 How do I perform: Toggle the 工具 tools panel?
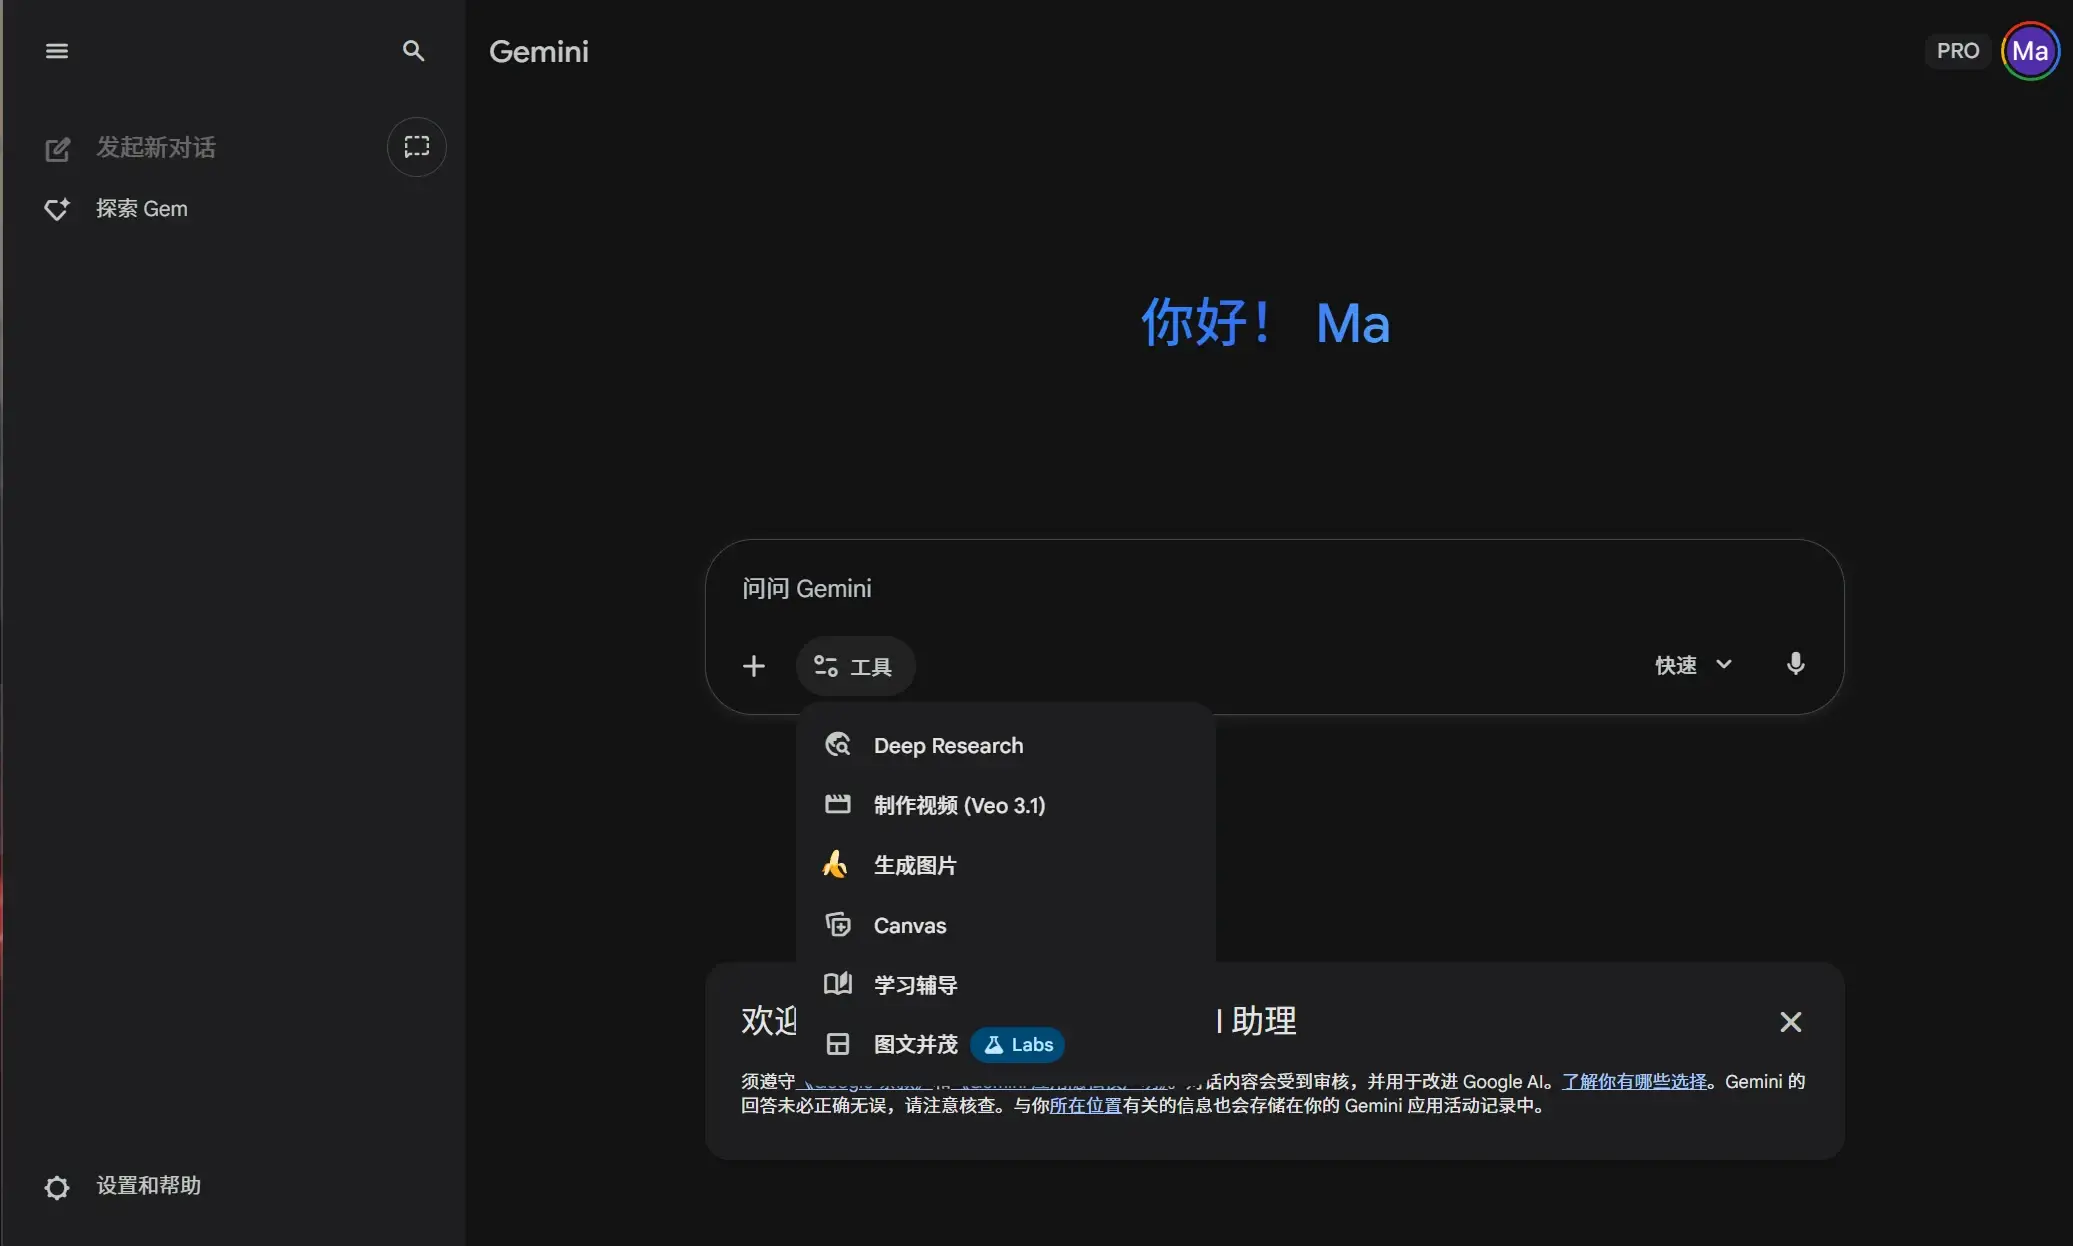(x=855, y=665)
